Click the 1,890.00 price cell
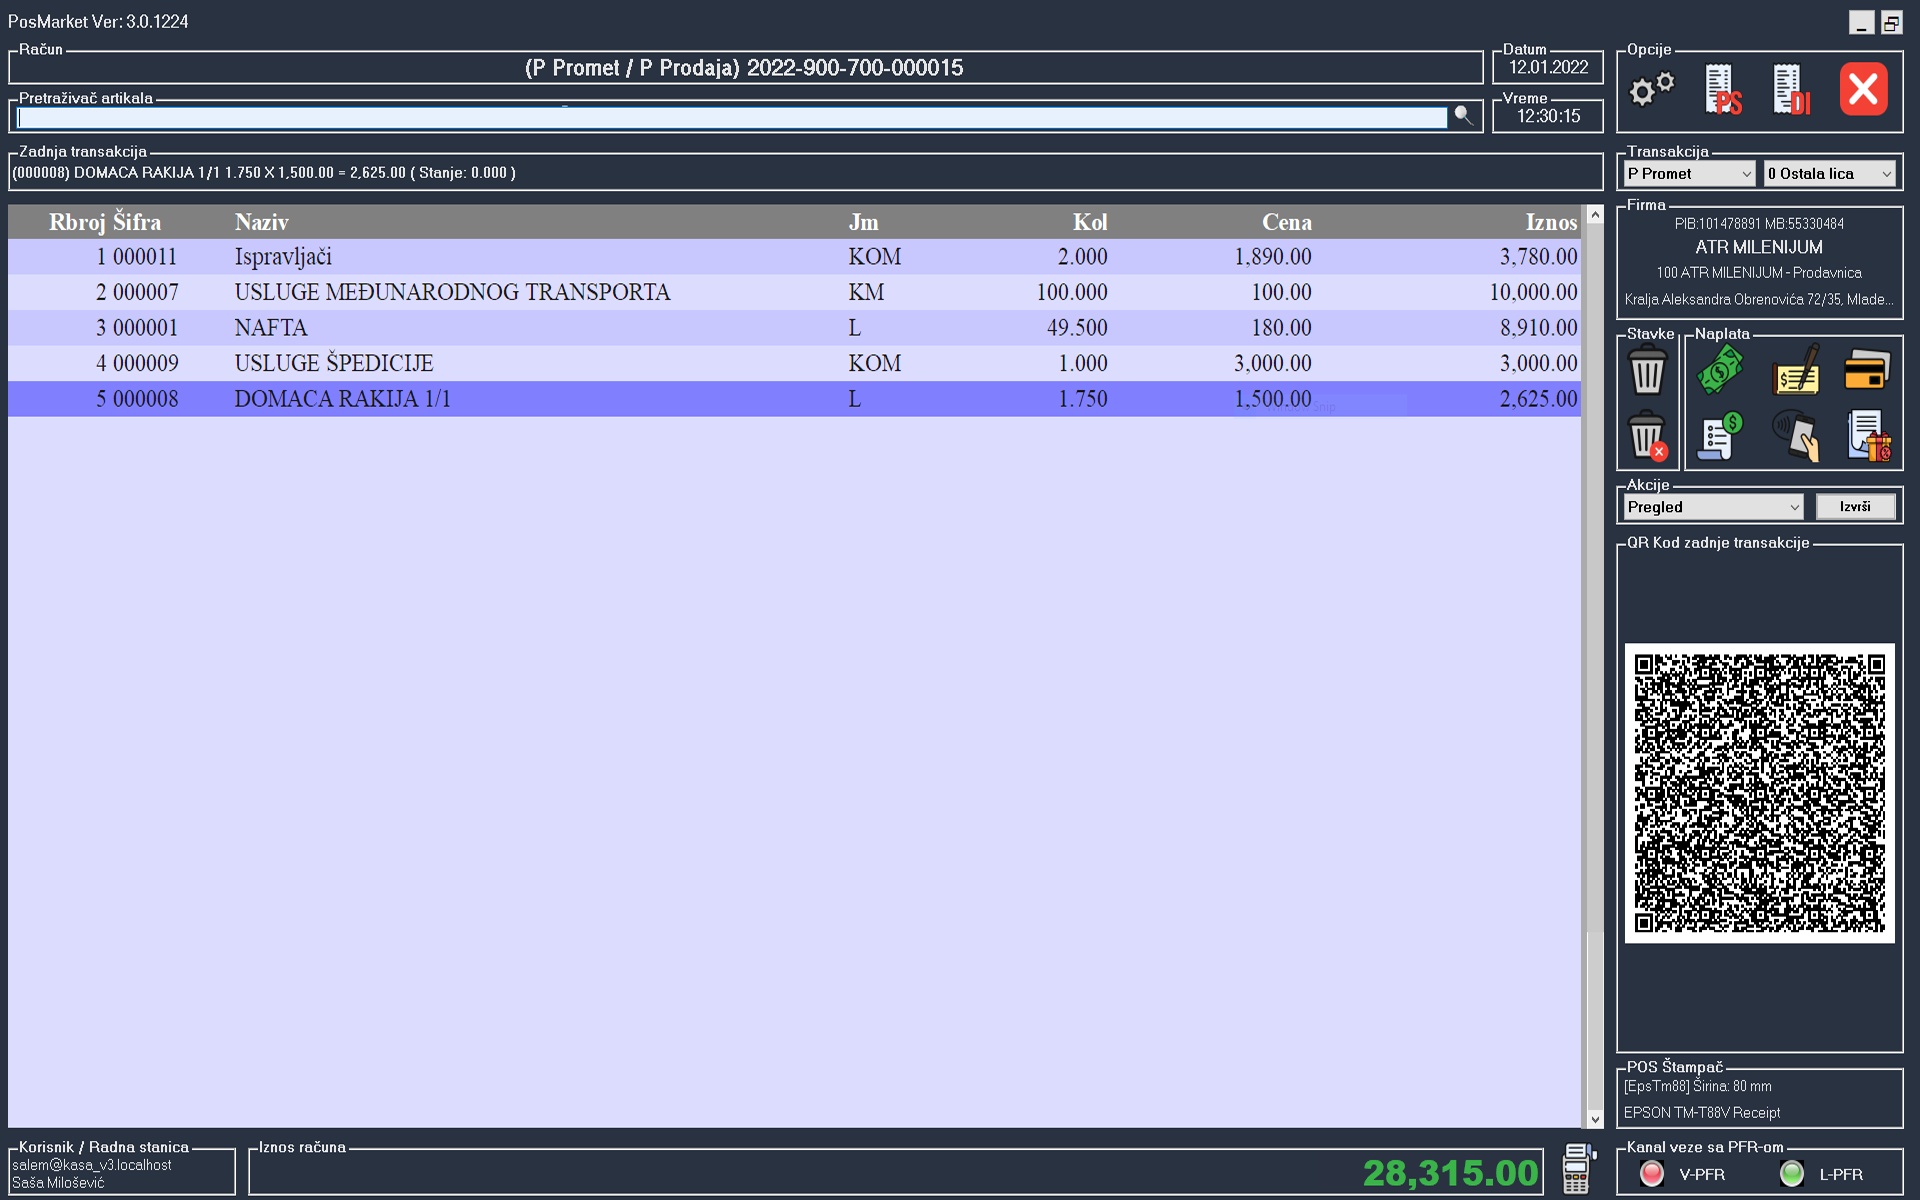 1272,257
